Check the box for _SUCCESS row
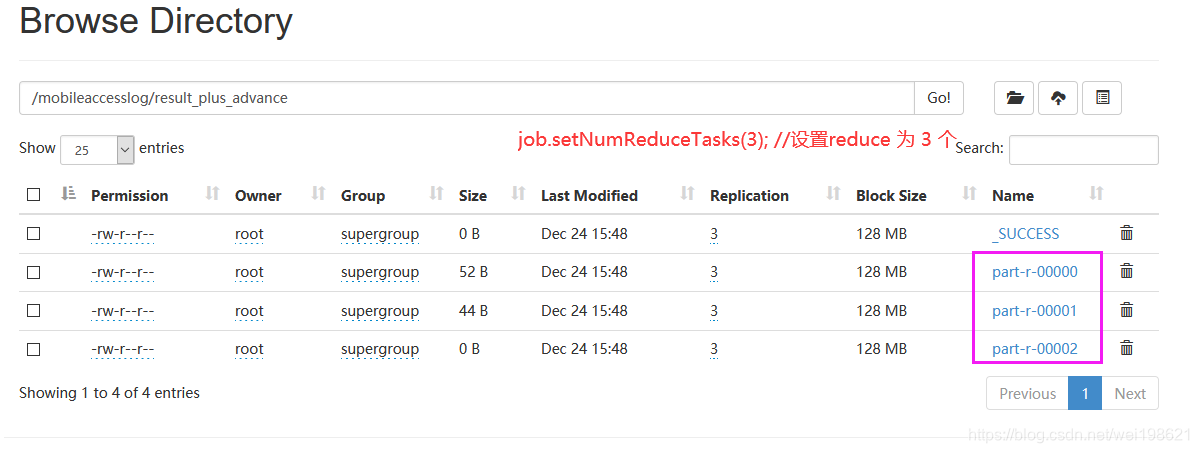Screen dimensions: 1199x453 pyautogui.click(x=34, y=233)
